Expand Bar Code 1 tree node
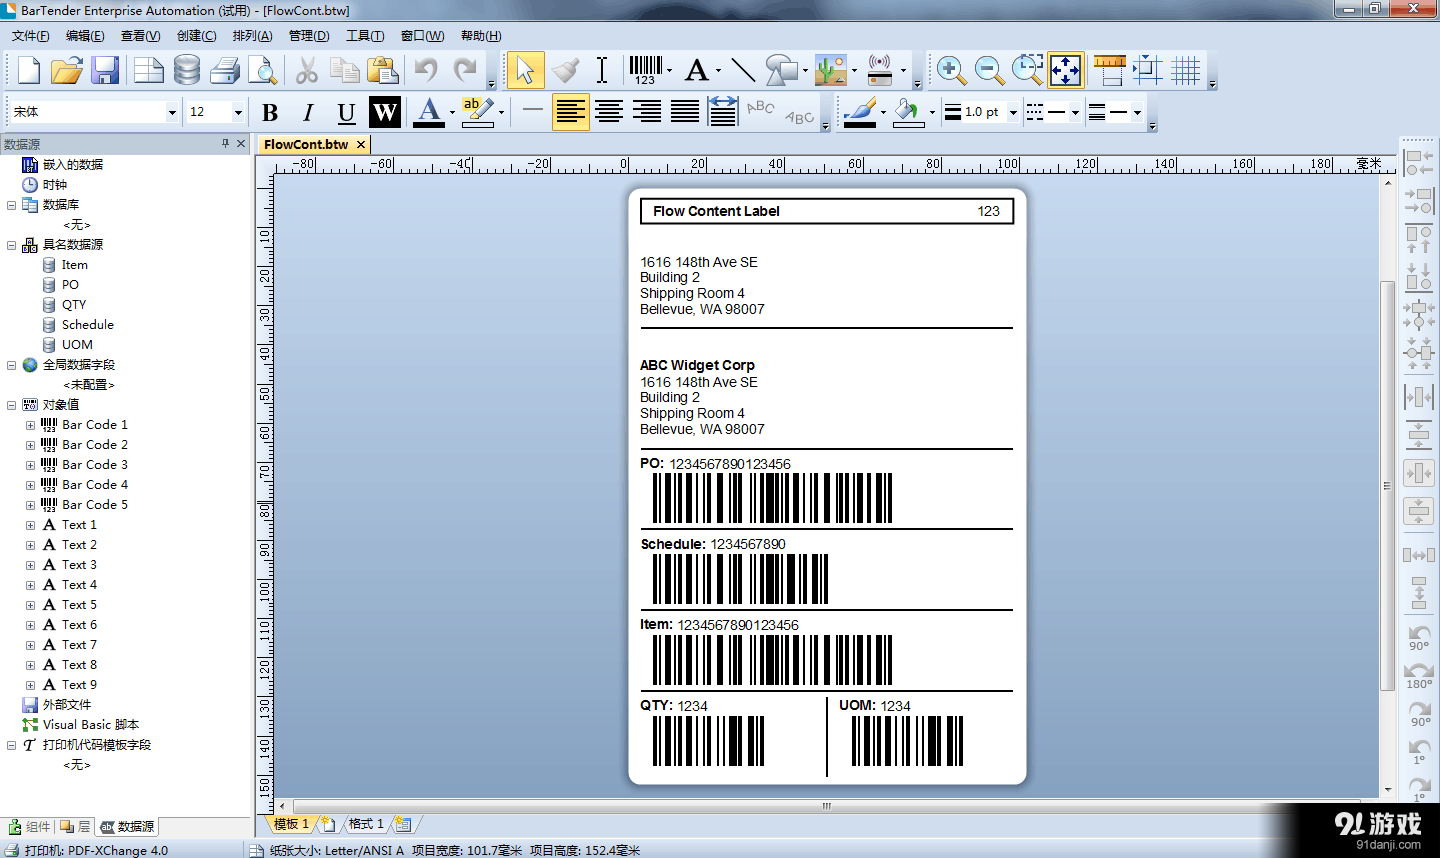The height and width of the screenshot is (858, 1440). coord(30,425)
